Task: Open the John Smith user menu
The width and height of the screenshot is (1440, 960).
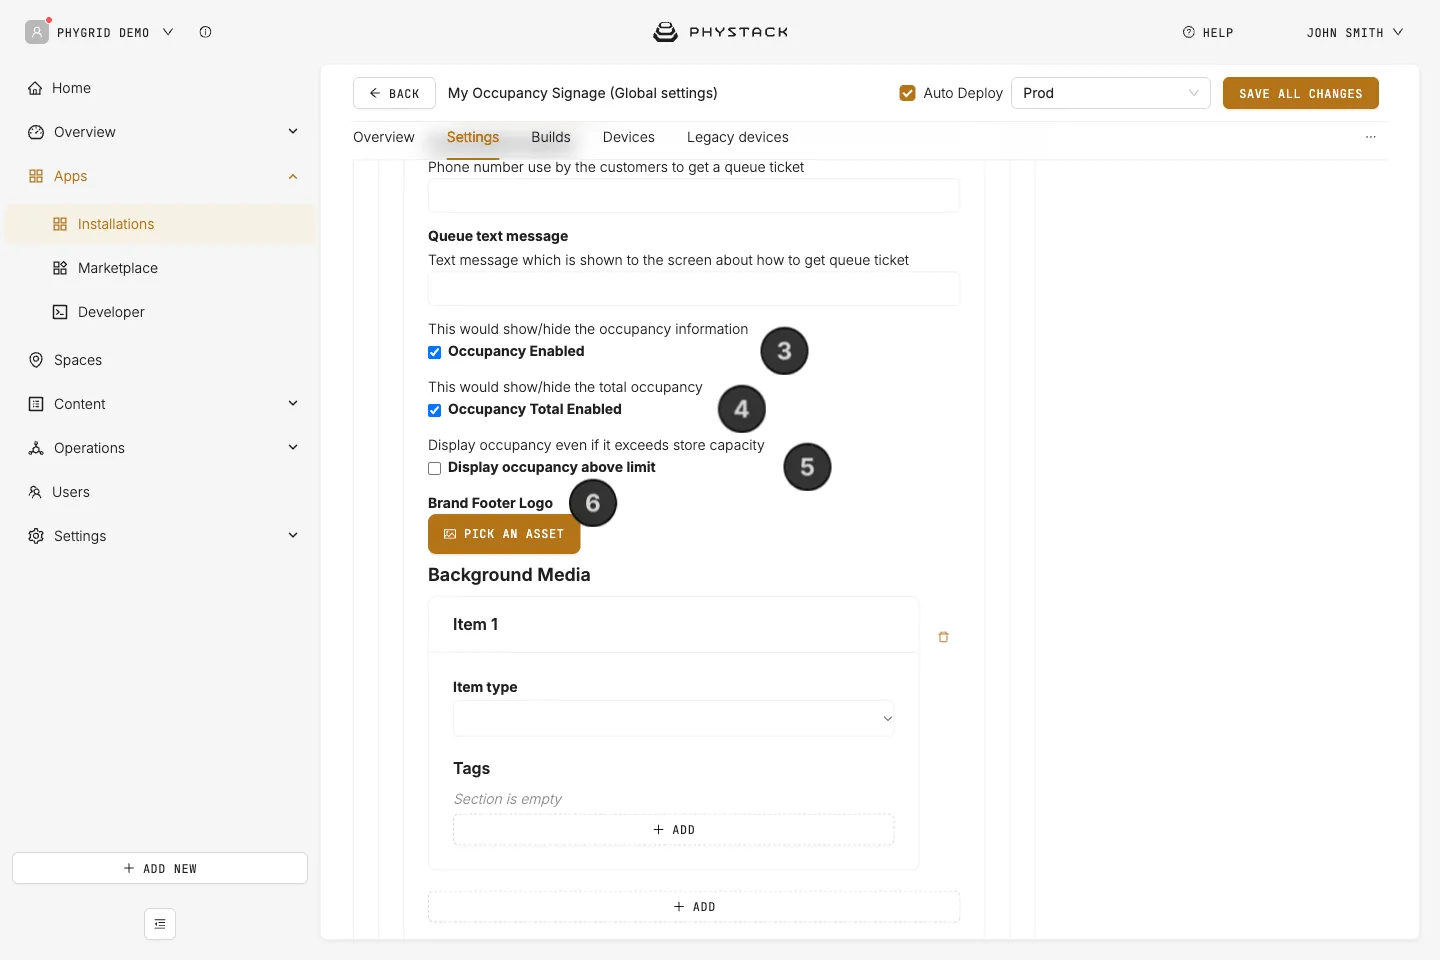Action: (1355, 32)
